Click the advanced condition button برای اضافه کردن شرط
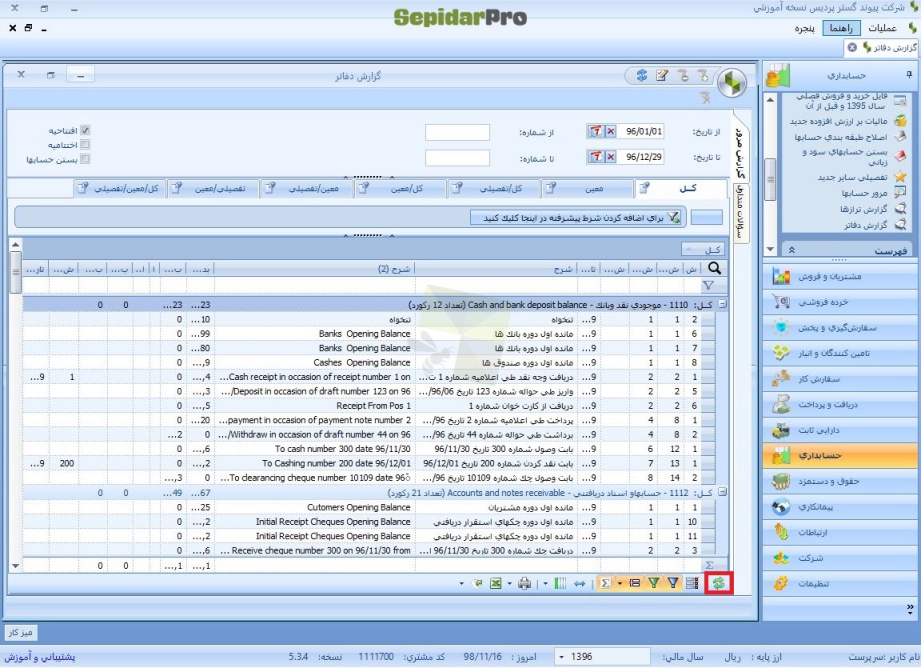This screenshot has width=921, height=668. 576,218
